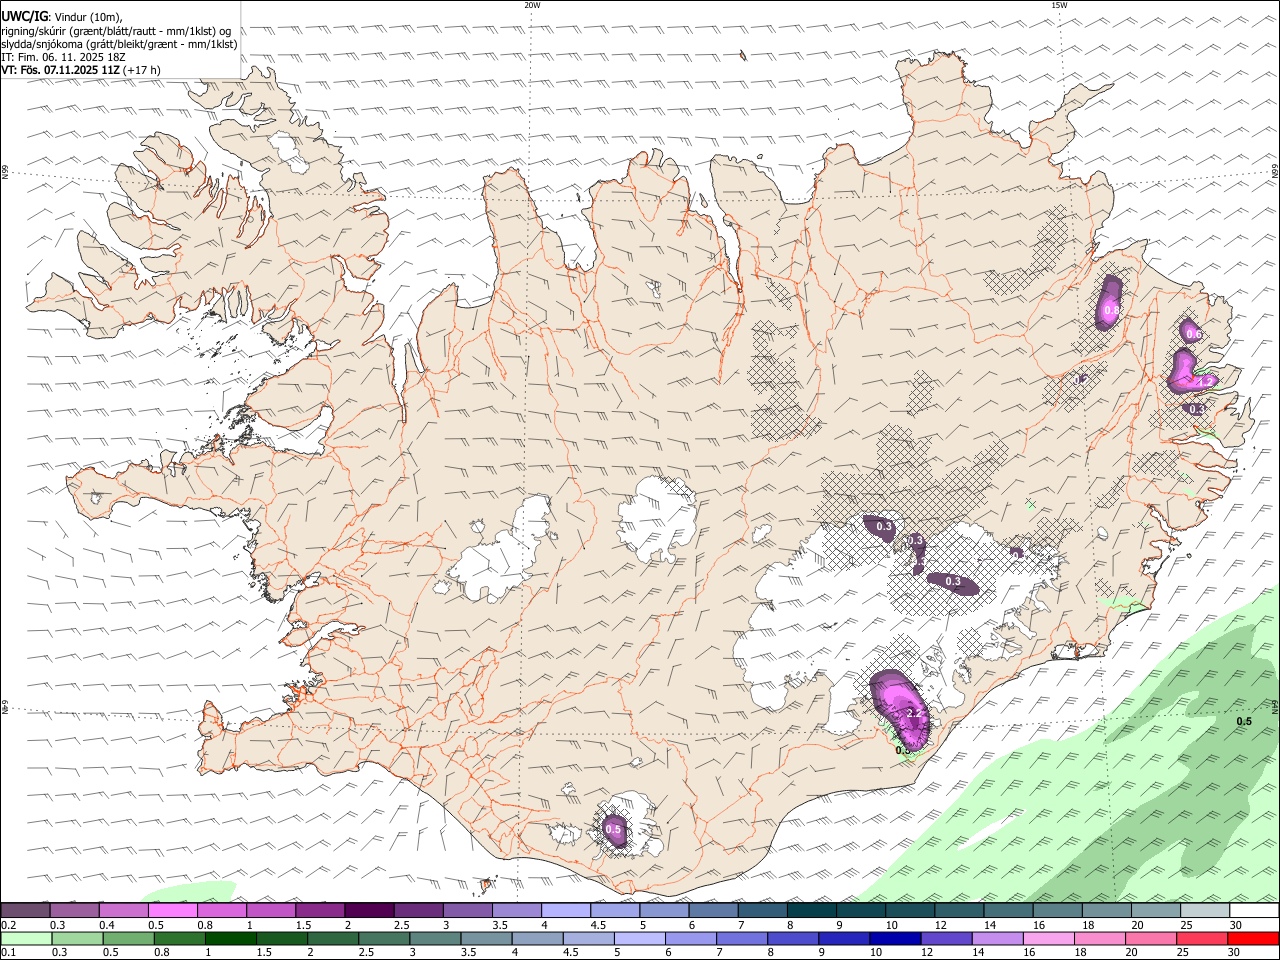The image size is (1280, 960).
Task: Click the 'VT: Fös. 07.11.2025 11Z' valid time
Action: (x=81, y=70)
